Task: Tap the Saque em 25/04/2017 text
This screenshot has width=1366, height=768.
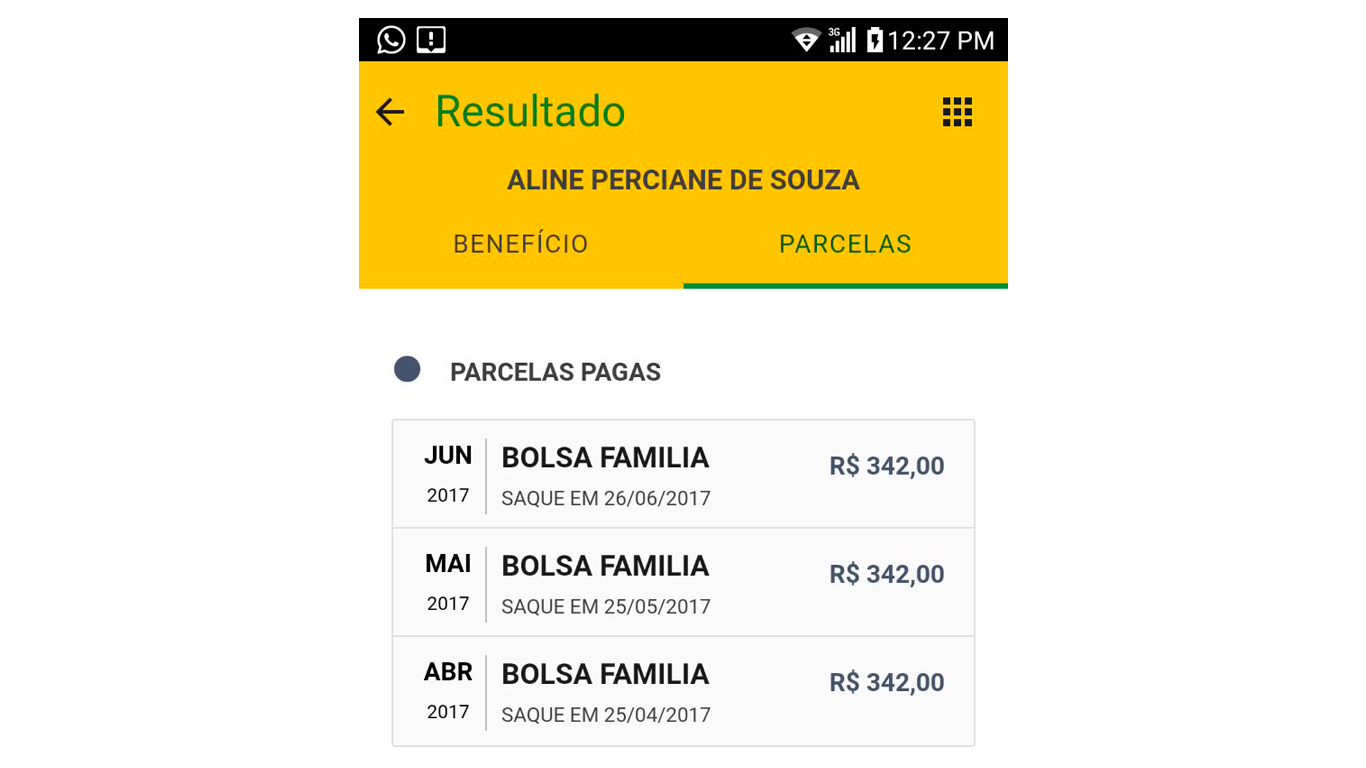Action: click(x=606, y=715)
